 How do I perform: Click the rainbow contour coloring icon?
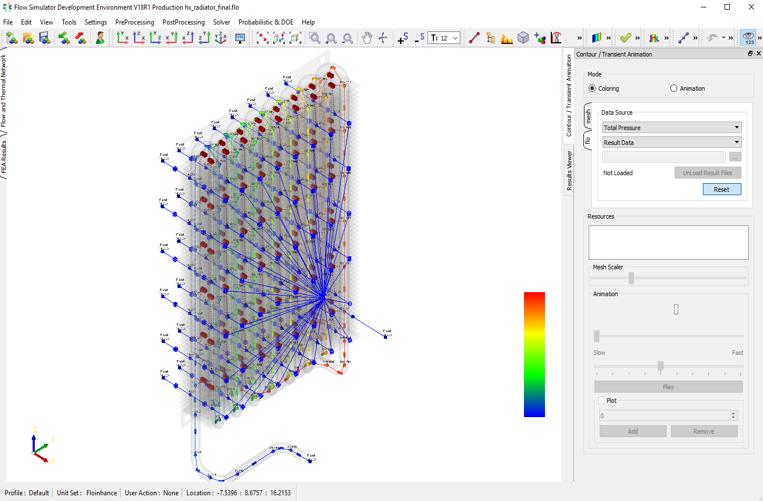[597, 38]
